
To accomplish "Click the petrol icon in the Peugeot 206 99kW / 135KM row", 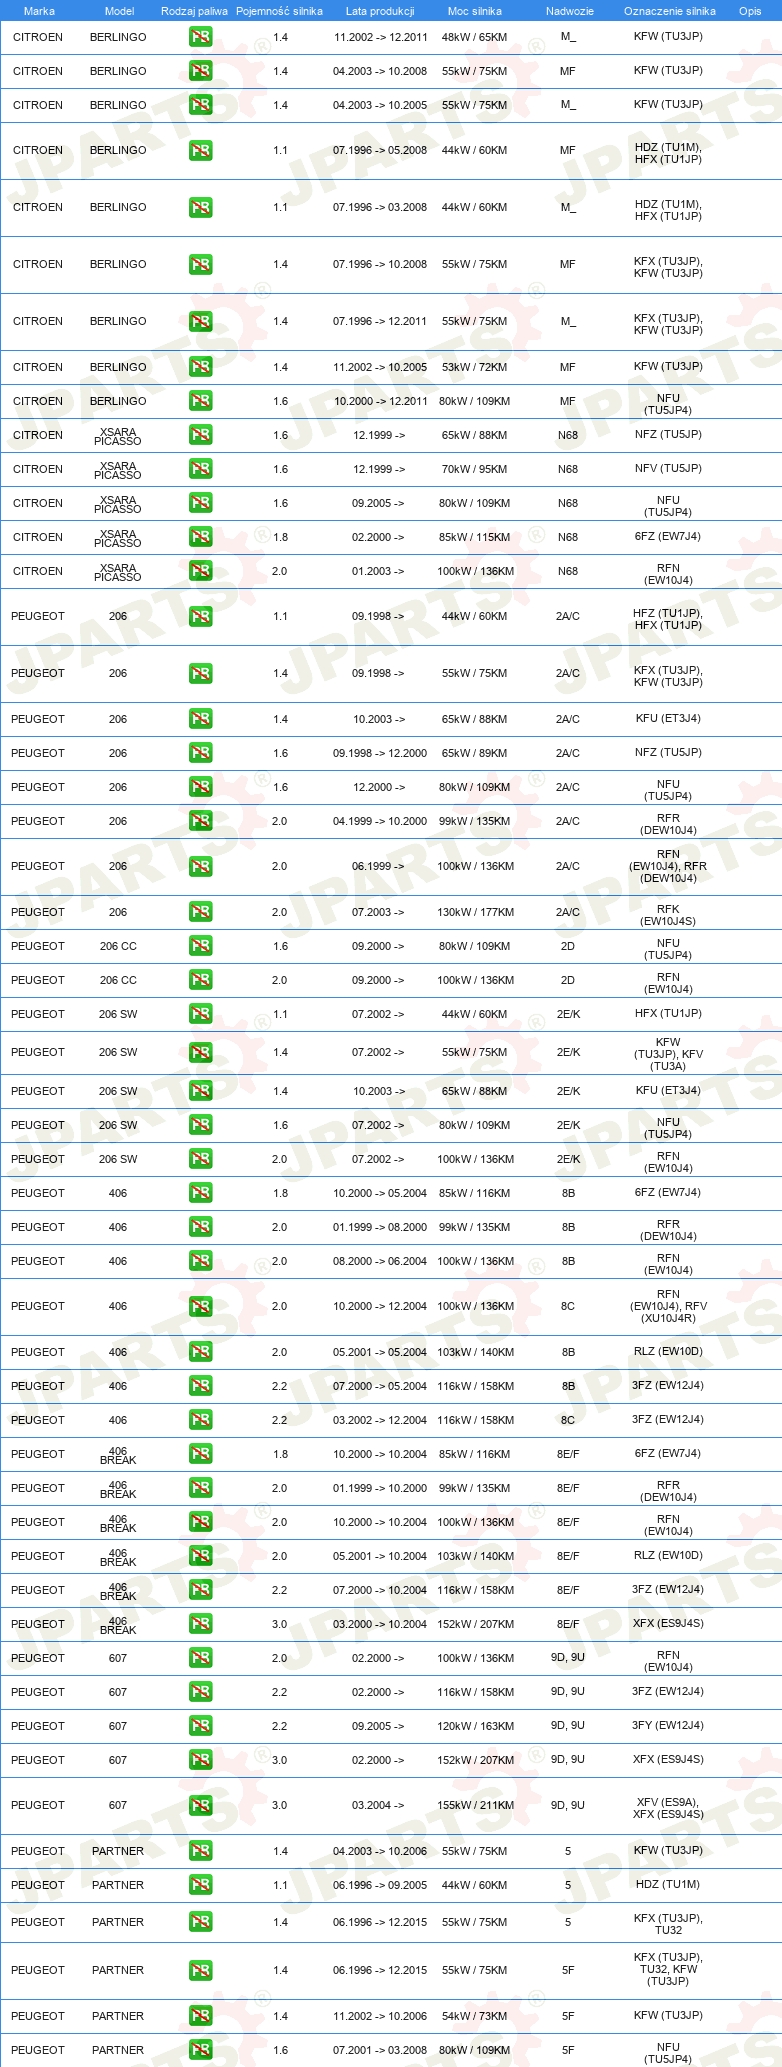I will pyautogui.click(x=200, y=821).
